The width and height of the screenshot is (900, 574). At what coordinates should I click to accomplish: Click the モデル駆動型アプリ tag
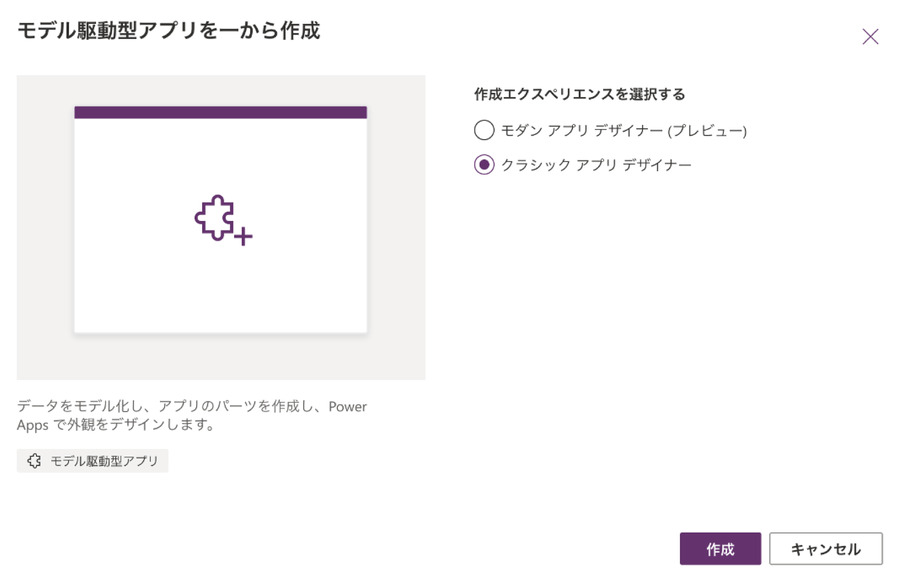tap(92, 461)
